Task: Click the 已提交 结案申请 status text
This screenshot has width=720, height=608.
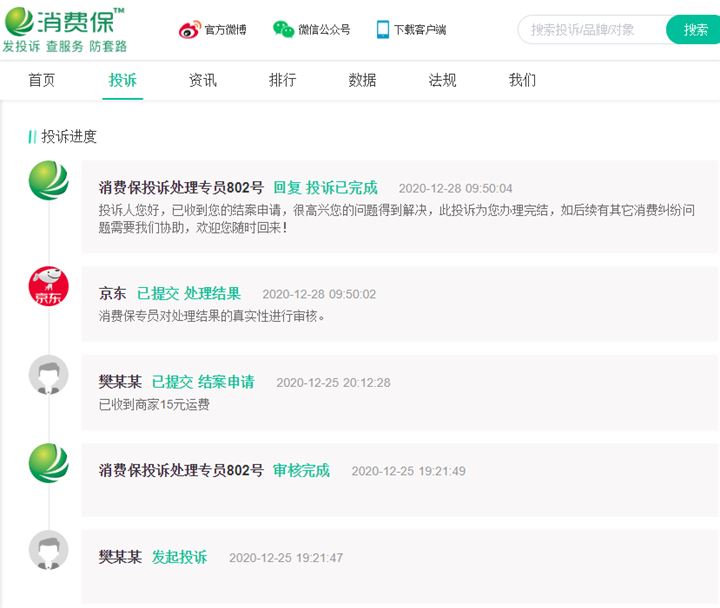Action: (x=203, y=382)
